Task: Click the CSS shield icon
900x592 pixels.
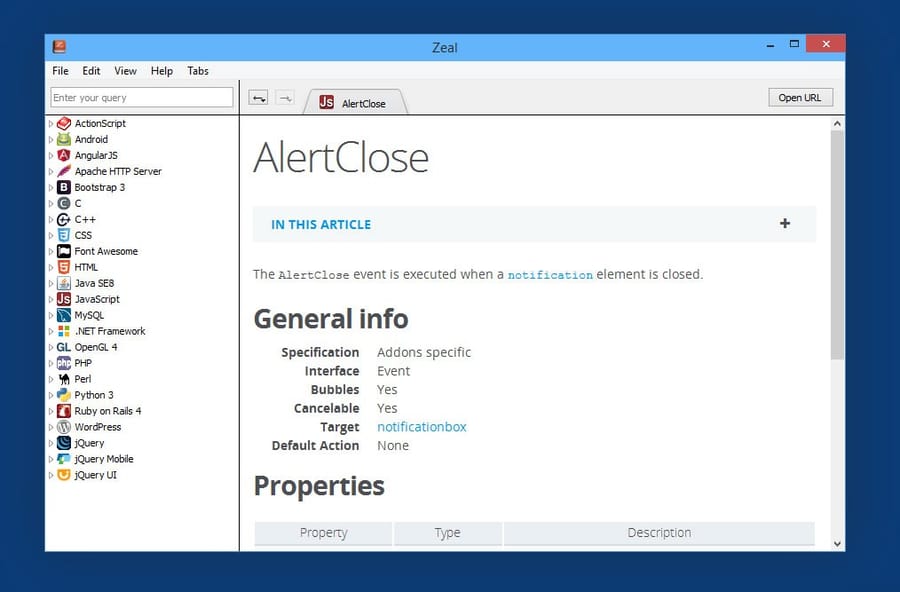Action: point(64,235)
